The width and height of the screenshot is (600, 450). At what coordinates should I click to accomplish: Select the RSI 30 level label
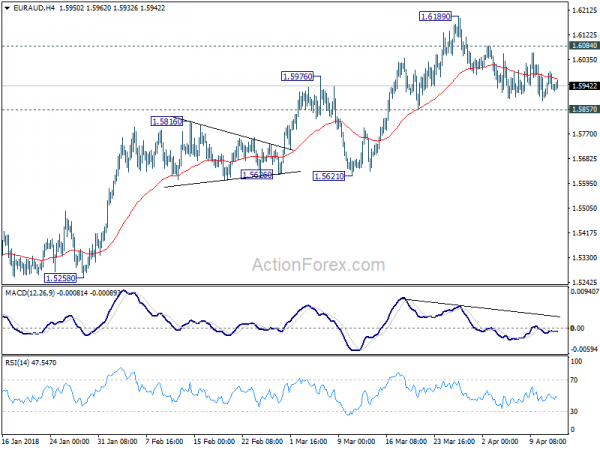pyautogui.click(x=575, y=411)
